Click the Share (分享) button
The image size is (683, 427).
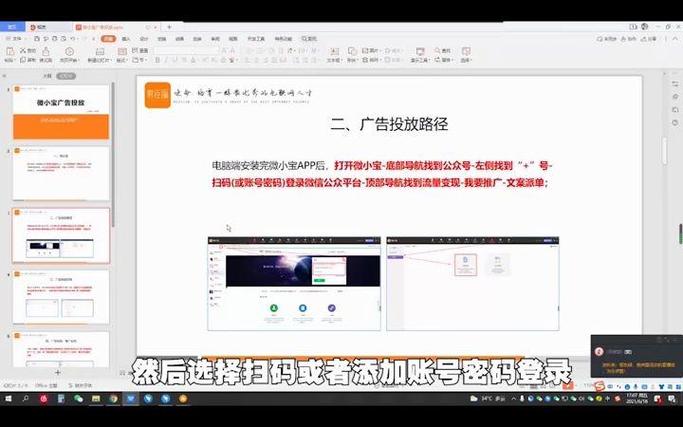coord(650,39)
